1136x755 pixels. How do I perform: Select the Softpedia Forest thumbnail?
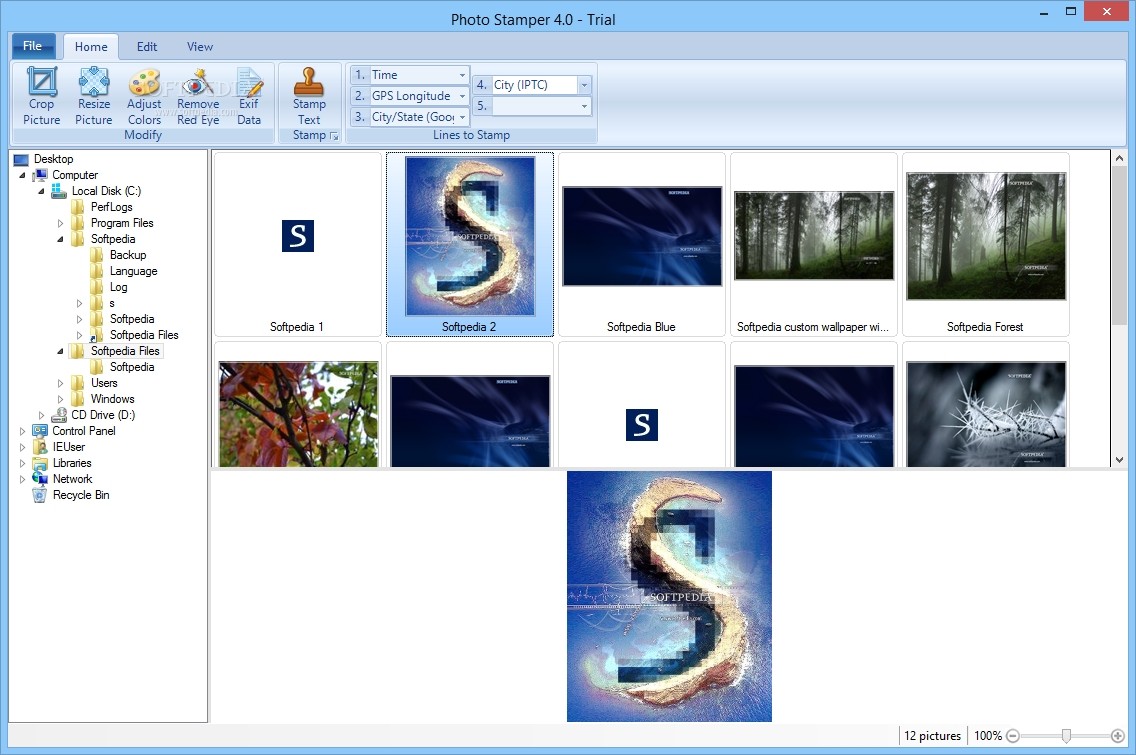point(986,244)
